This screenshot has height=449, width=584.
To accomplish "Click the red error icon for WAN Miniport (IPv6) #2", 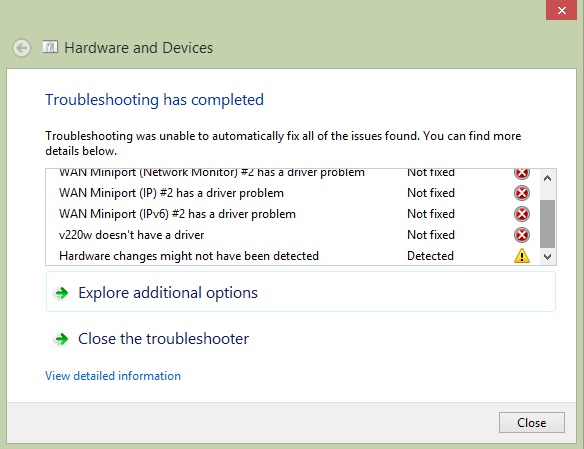I will pyautogui.click(x=521, y=214).
